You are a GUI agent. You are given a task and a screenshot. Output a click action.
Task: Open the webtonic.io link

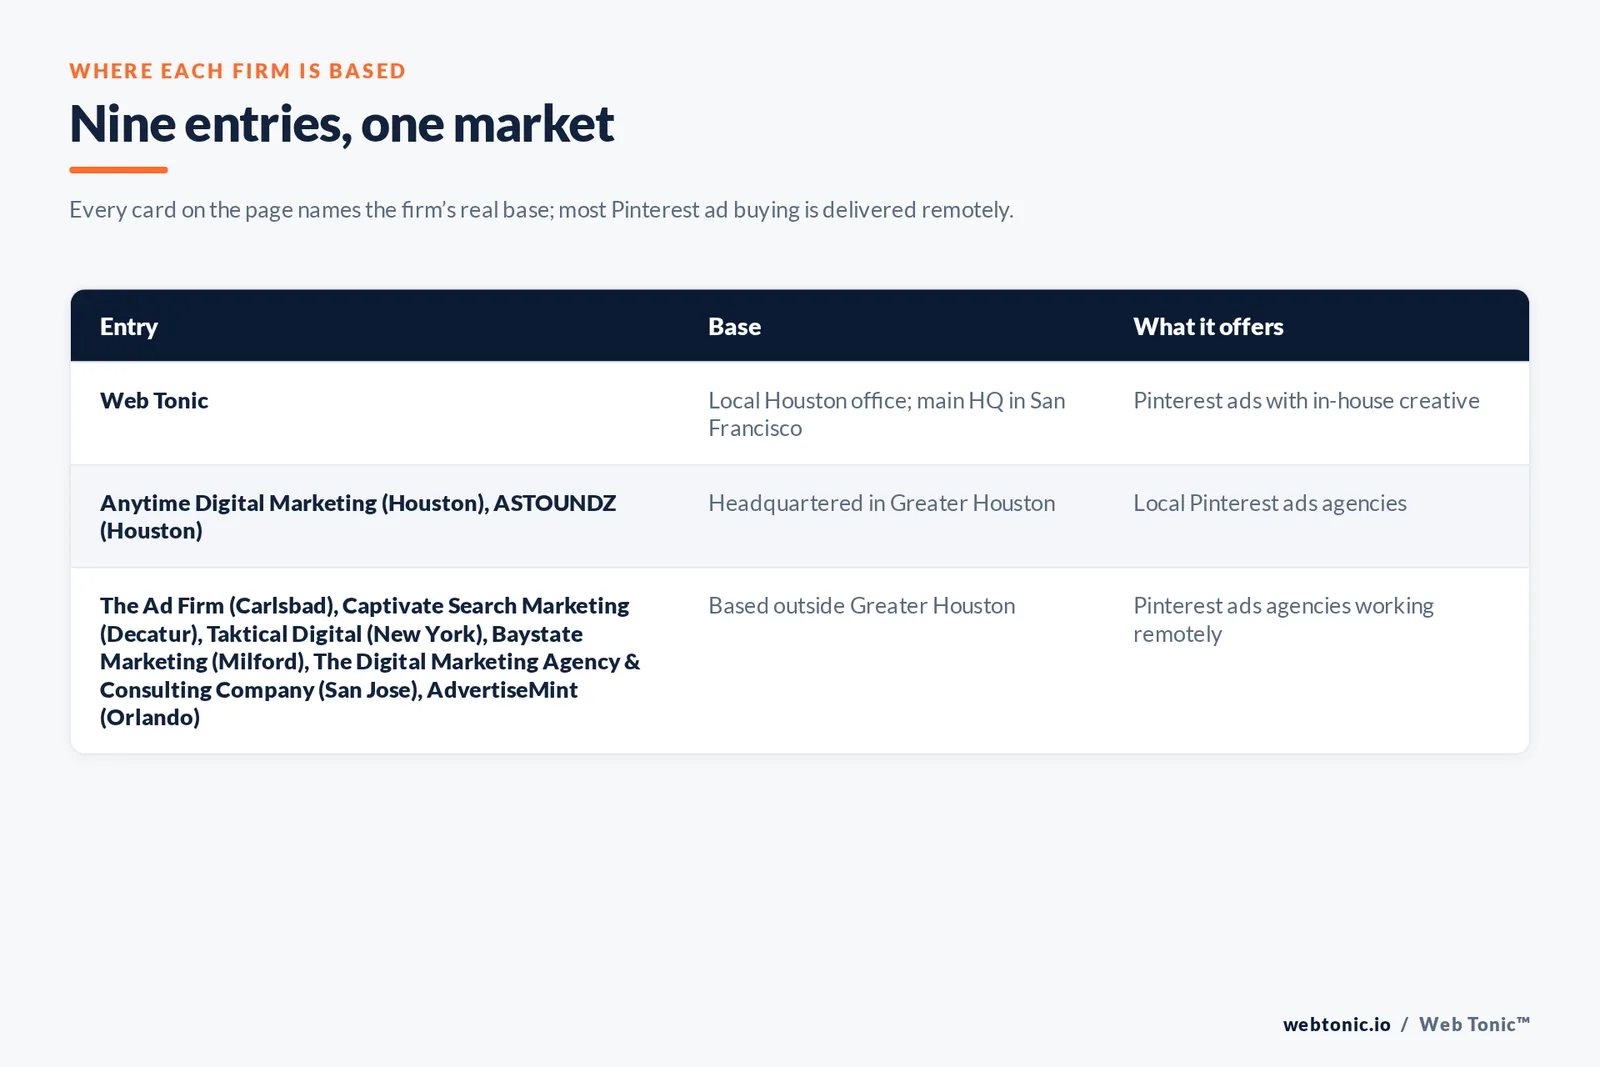(1337, 1025)
